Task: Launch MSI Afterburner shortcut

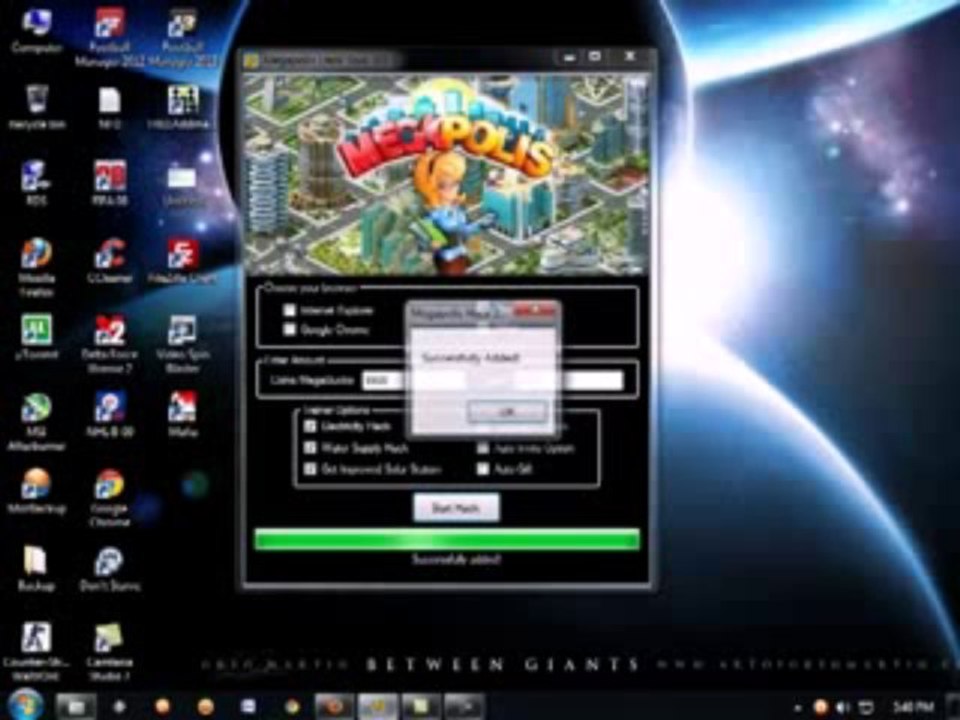Action: 37,421
